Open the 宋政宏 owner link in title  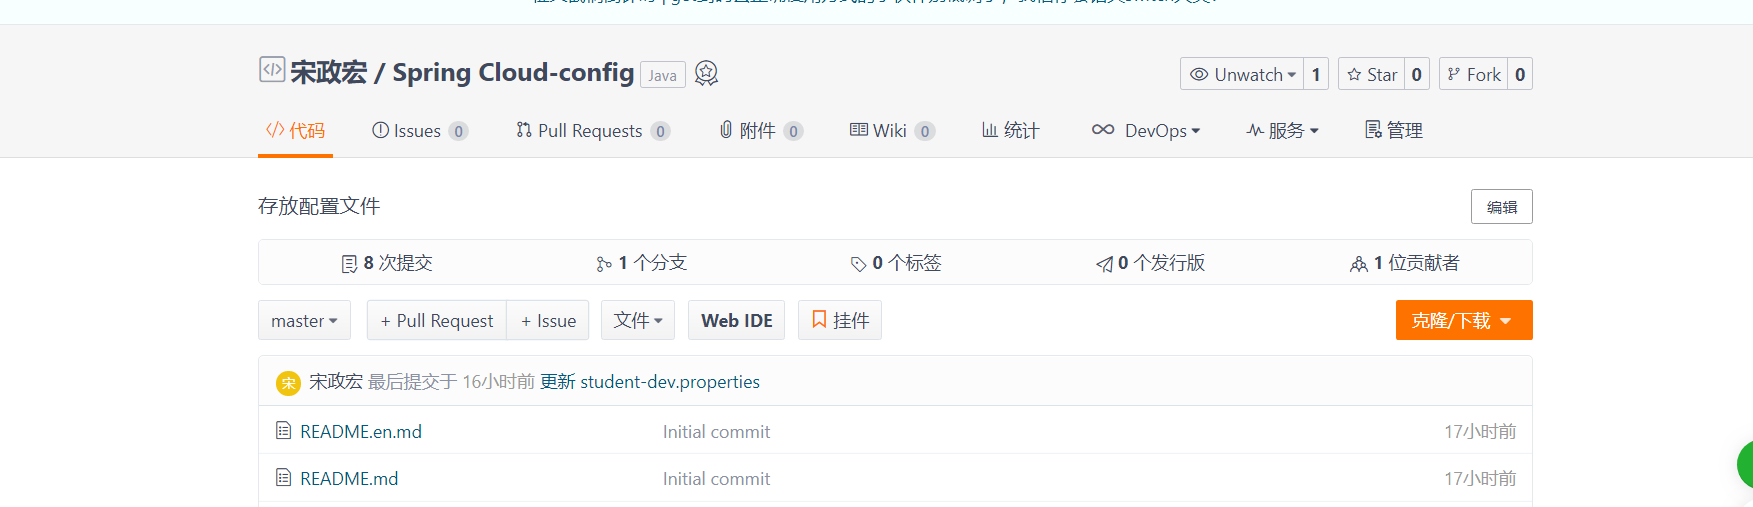coord(329,72)
